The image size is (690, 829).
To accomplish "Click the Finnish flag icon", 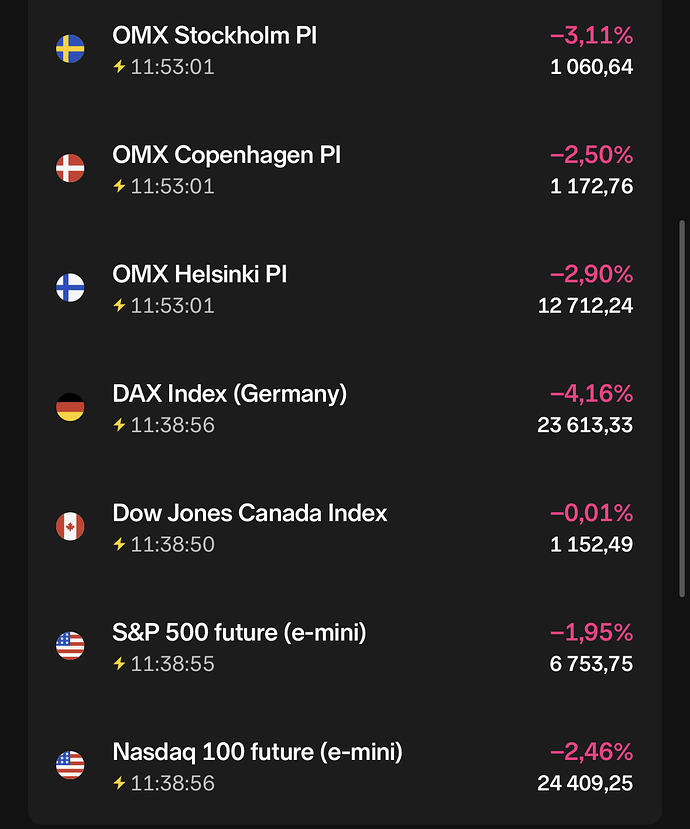I will pos(70,288).
